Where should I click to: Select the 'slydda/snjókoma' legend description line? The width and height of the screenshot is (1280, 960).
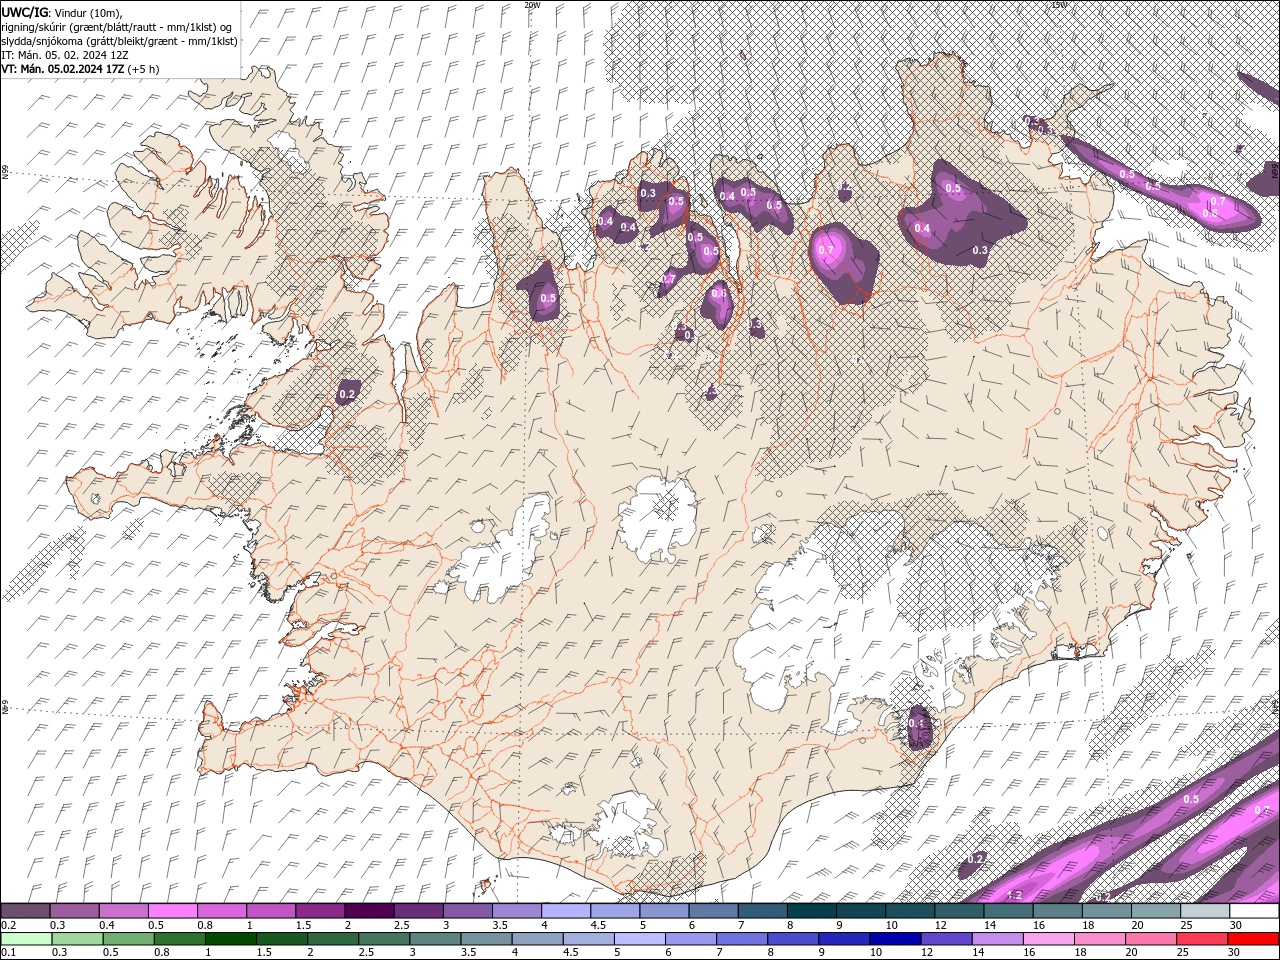click(119, 41)
